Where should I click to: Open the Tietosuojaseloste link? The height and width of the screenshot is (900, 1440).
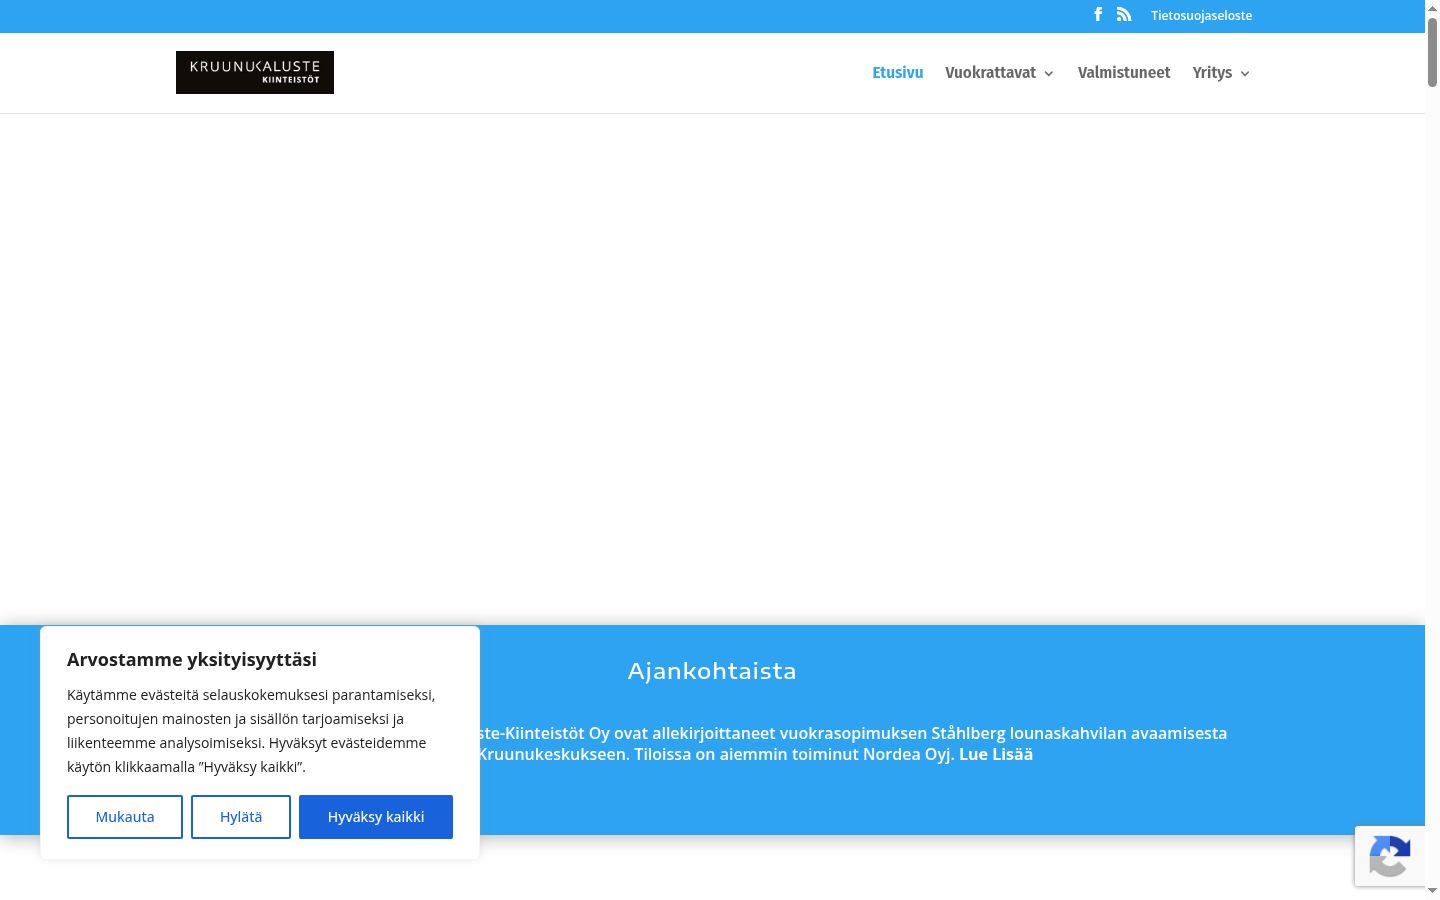point(1201,16)
